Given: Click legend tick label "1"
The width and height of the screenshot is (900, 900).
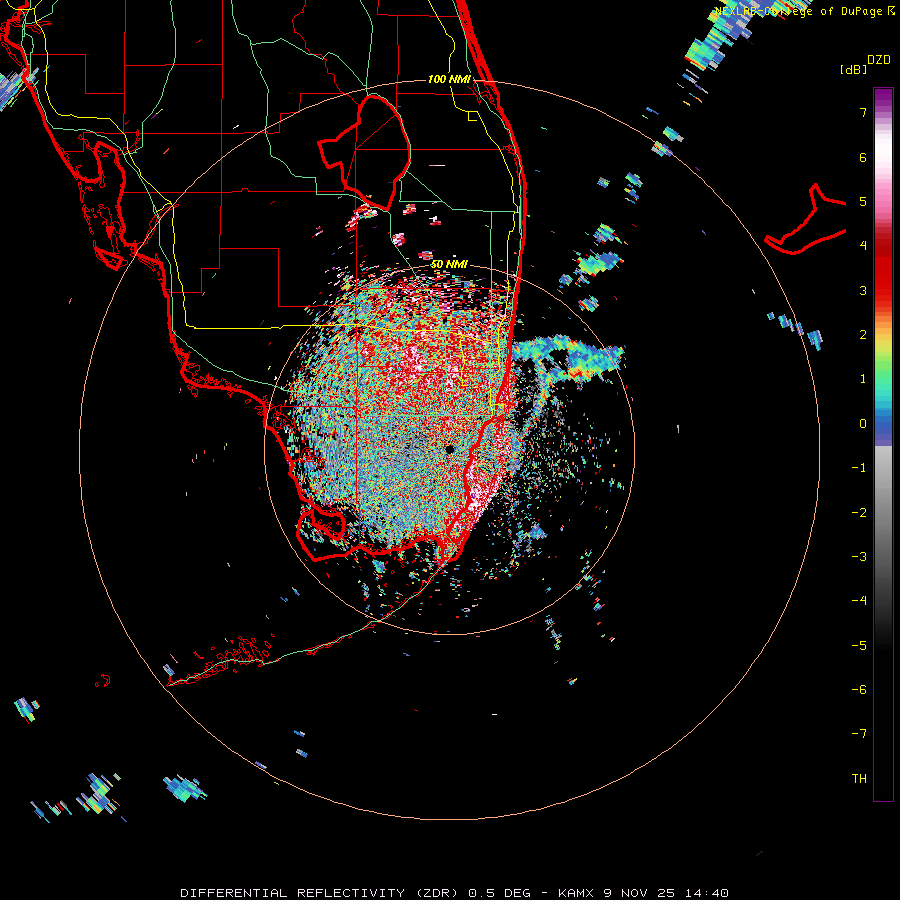Looking at the screenshot, I should point(863,379).
